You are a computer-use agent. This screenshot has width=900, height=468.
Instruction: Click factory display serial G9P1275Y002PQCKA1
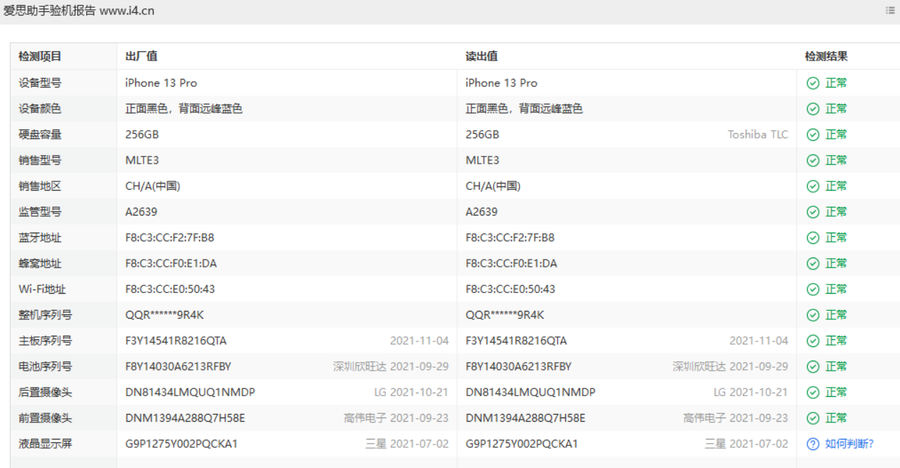(181, 444)
